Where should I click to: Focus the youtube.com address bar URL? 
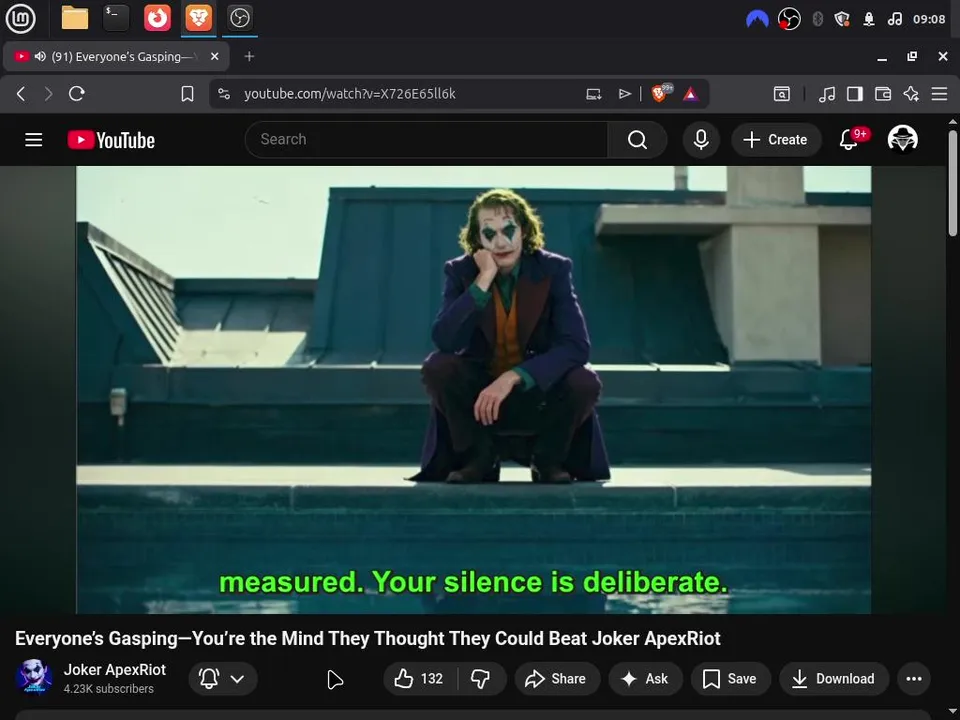pos(350,94)
